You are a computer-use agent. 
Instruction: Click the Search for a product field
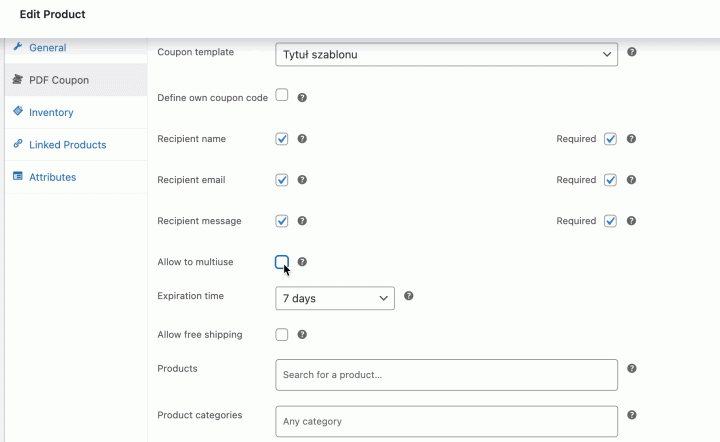(x=446, y=375)
